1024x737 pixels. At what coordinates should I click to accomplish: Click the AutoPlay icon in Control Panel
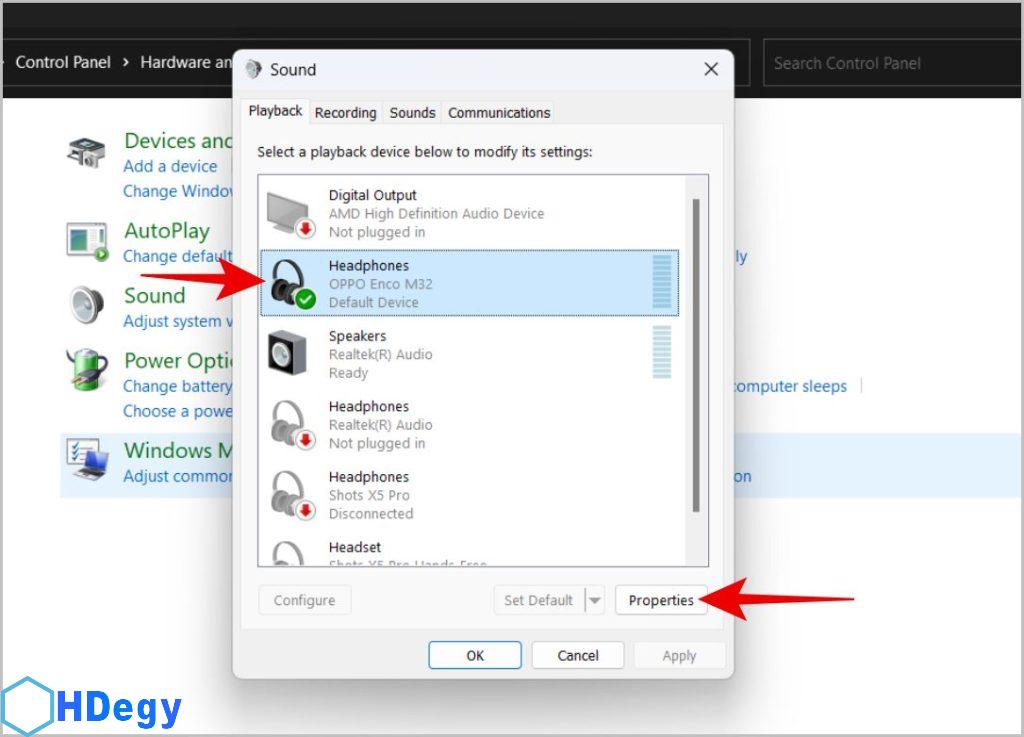[x=87, y=241]
